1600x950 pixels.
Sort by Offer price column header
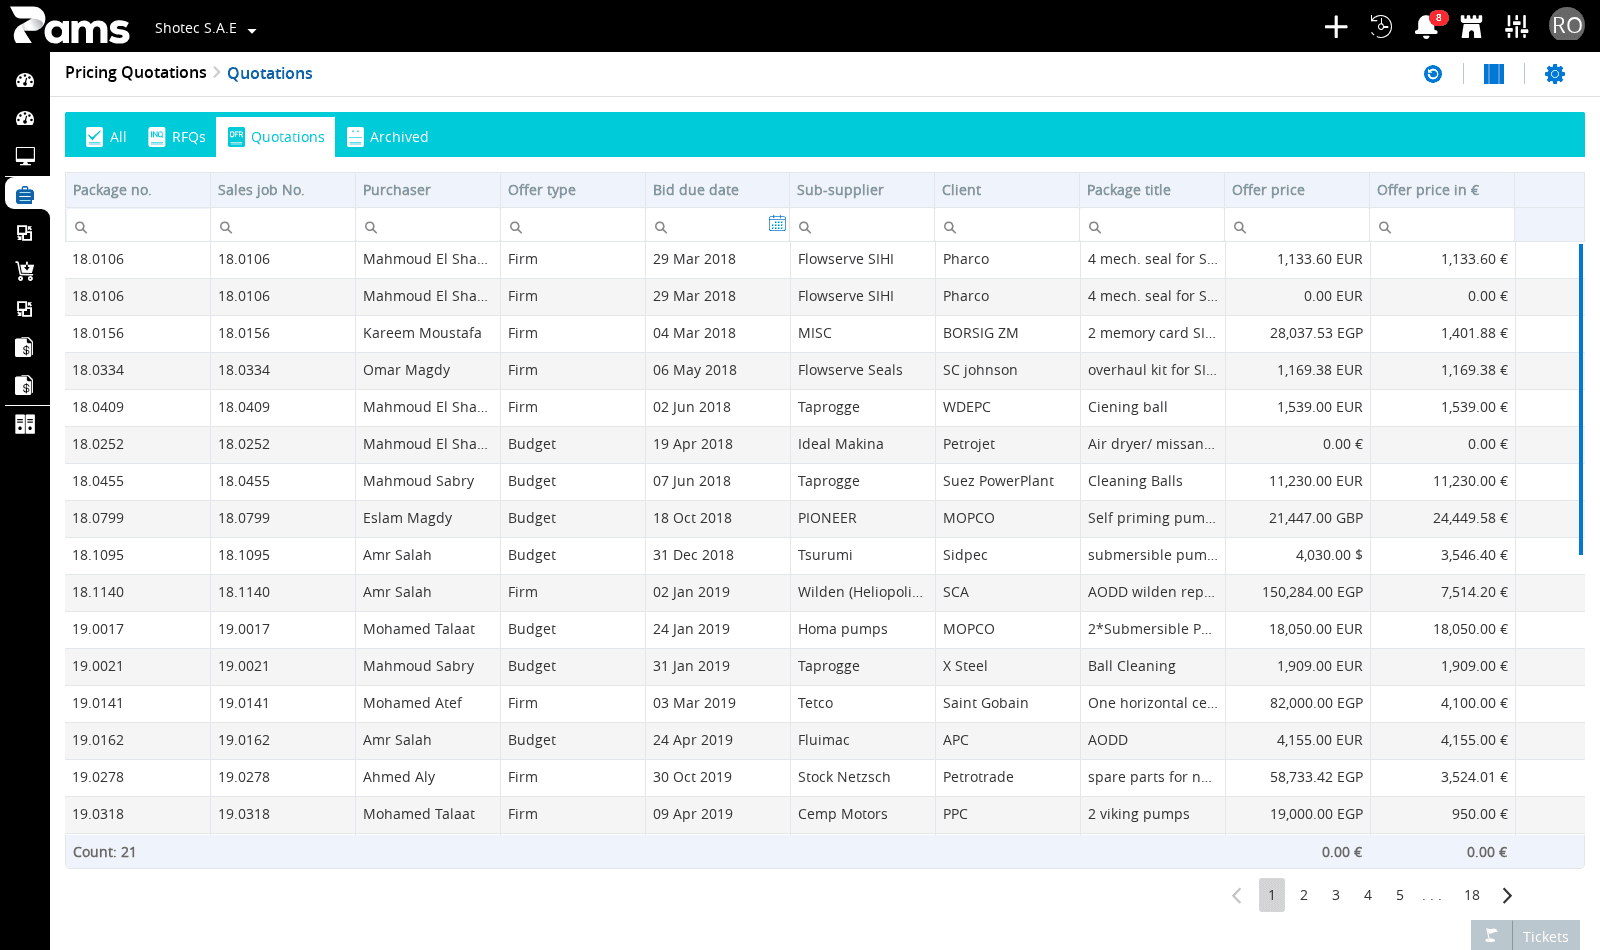[x=1297, y=190]
